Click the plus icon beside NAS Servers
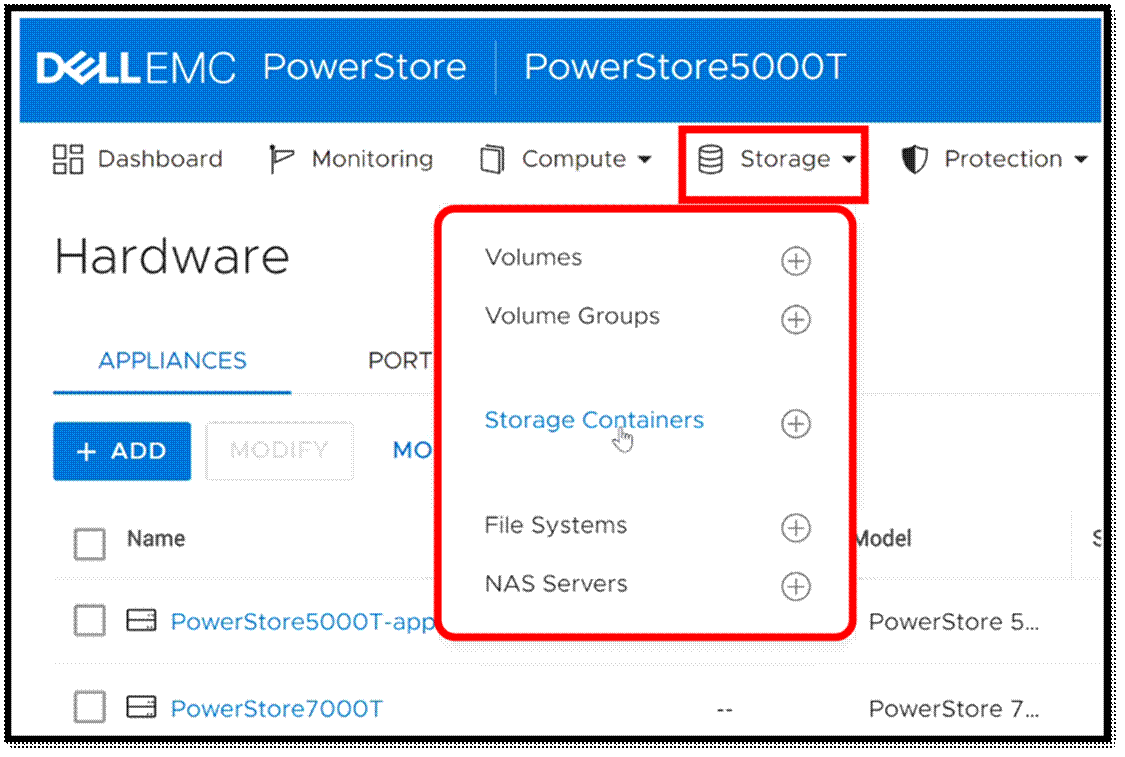Image resolution: width=1125 pixels, height=757 pixels. pos(795,587)
